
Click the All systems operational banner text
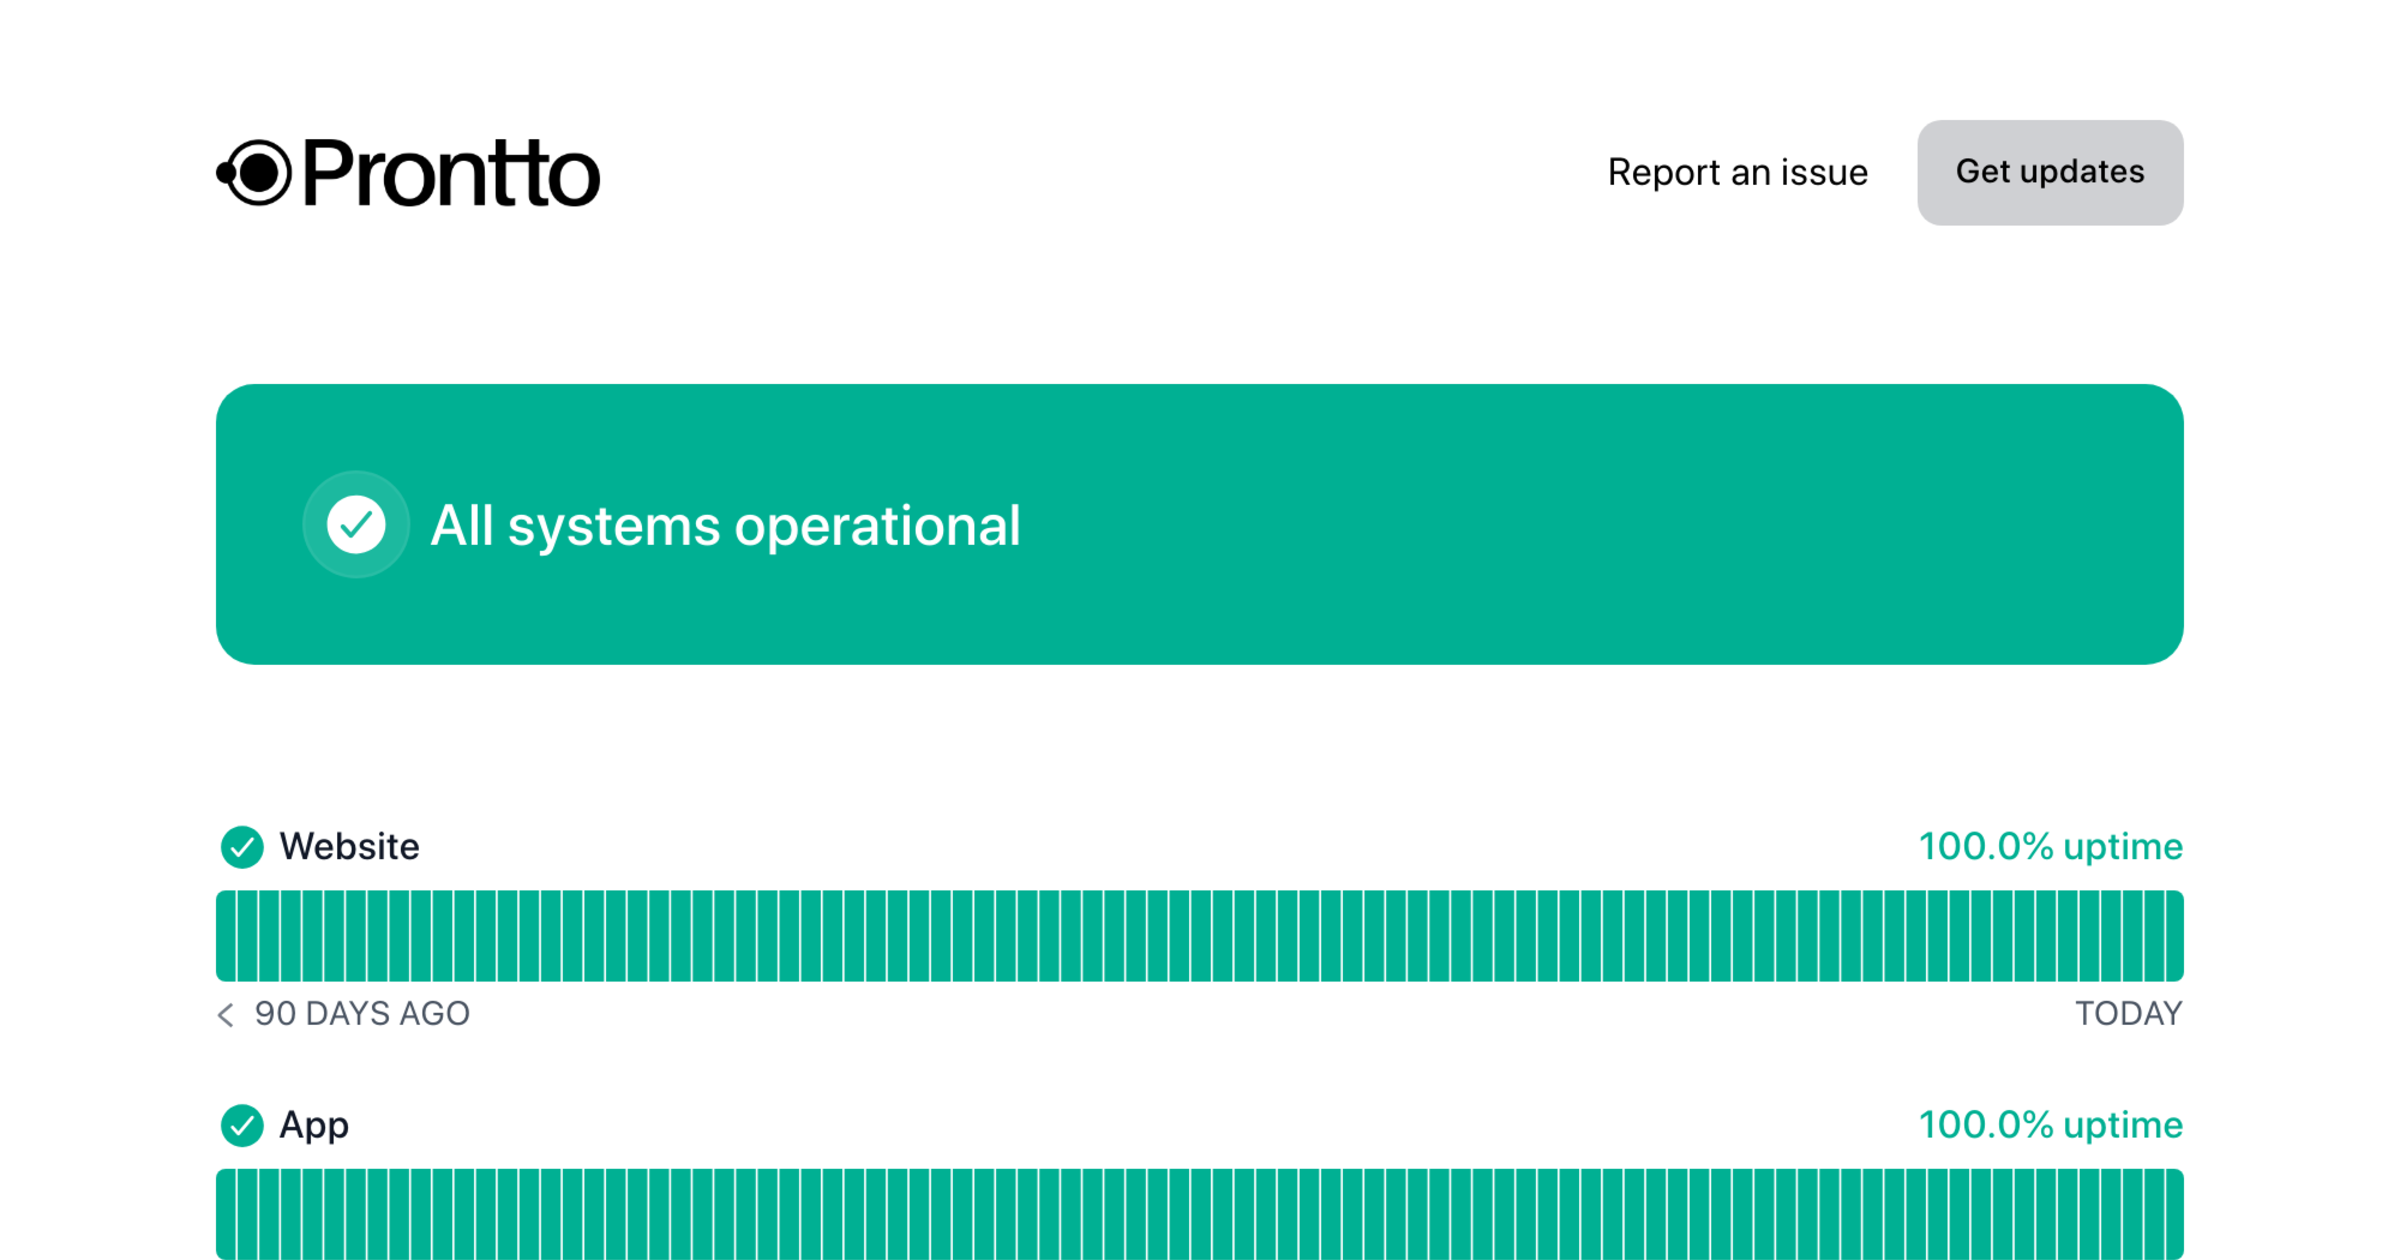click(725, 525)
